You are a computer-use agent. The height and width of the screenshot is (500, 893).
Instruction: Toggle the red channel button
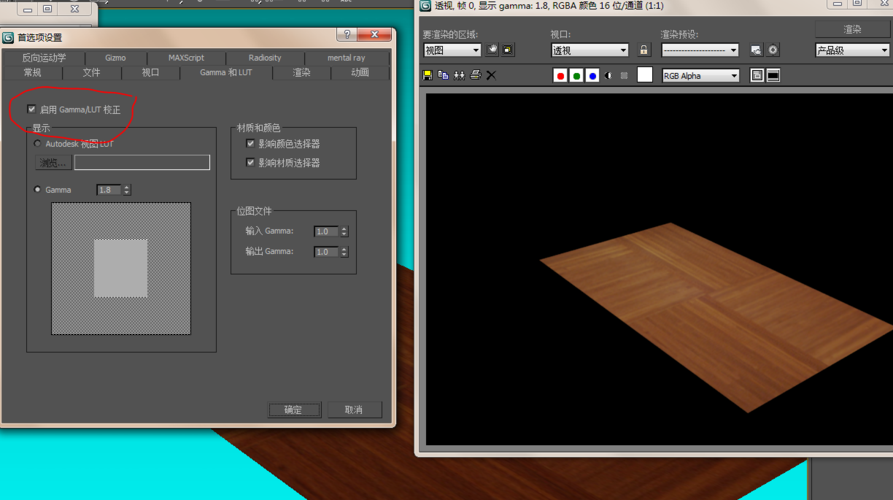pos(560,76)
